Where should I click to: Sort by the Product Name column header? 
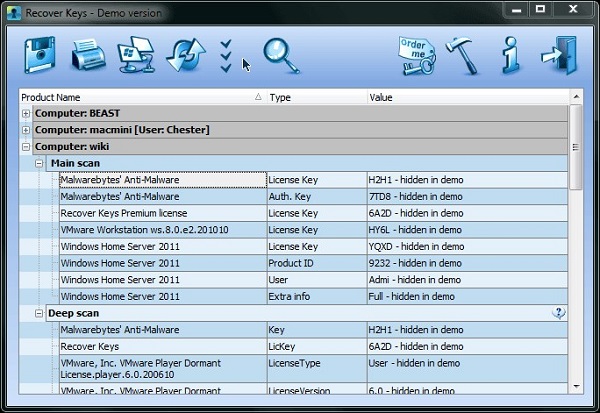tap(142, 97)
